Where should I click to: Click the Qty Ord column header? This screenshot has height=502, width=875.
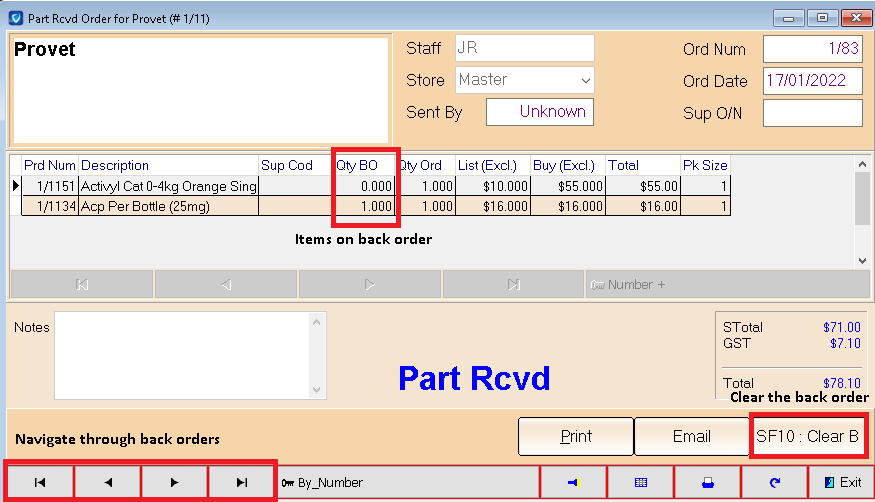coord(425,166)
